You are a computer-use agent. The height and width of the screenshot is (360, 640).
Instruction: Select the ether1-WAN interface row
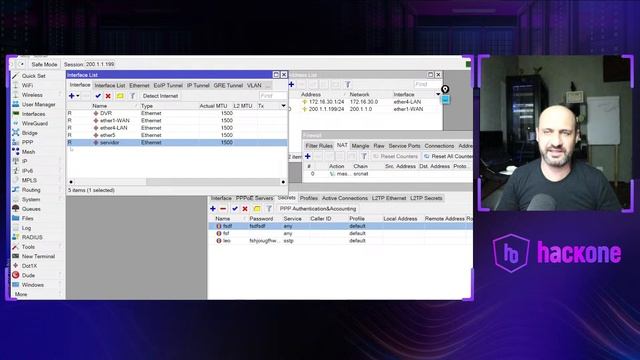coord(177,120)
